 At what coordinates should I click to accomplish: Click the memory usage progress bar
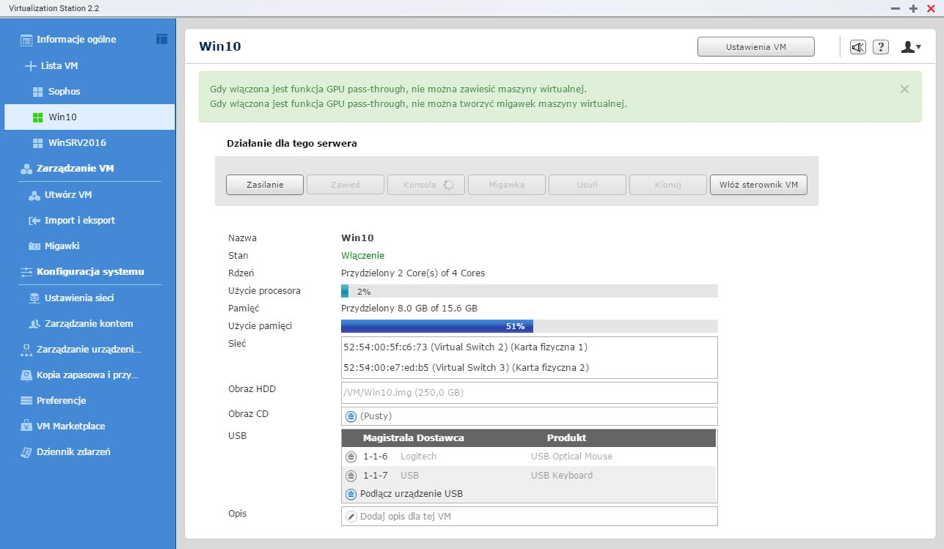tap(528, 326)
